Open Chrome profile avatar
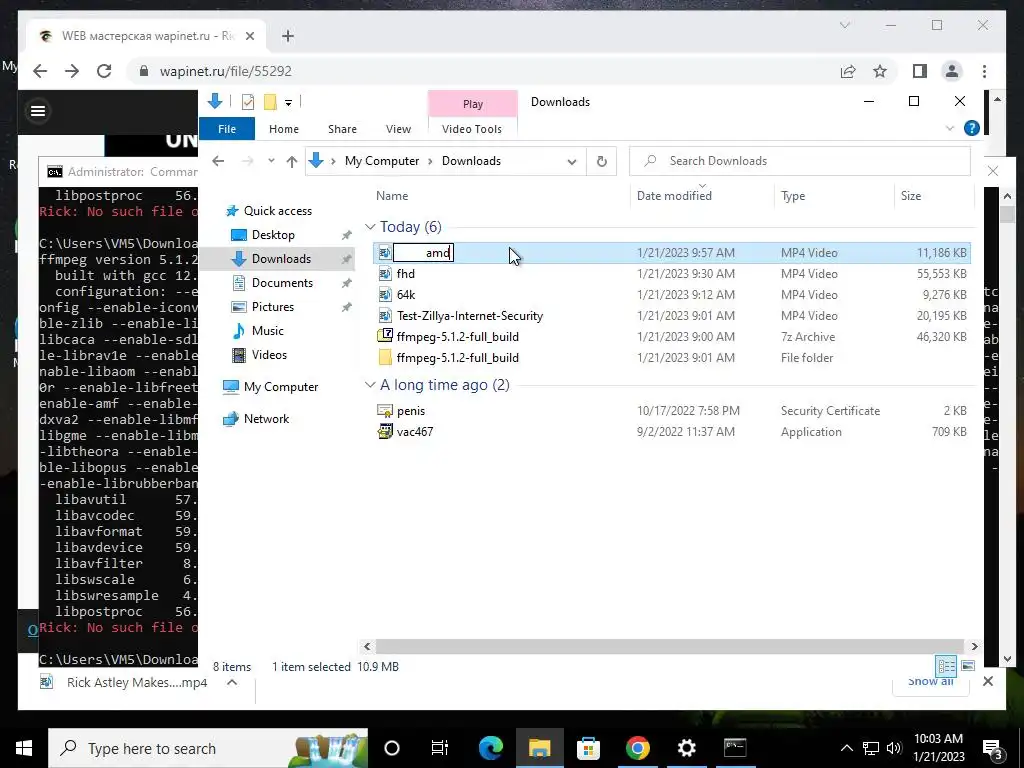The width and height of the screenshot is (1024, 768). point(952,71)
